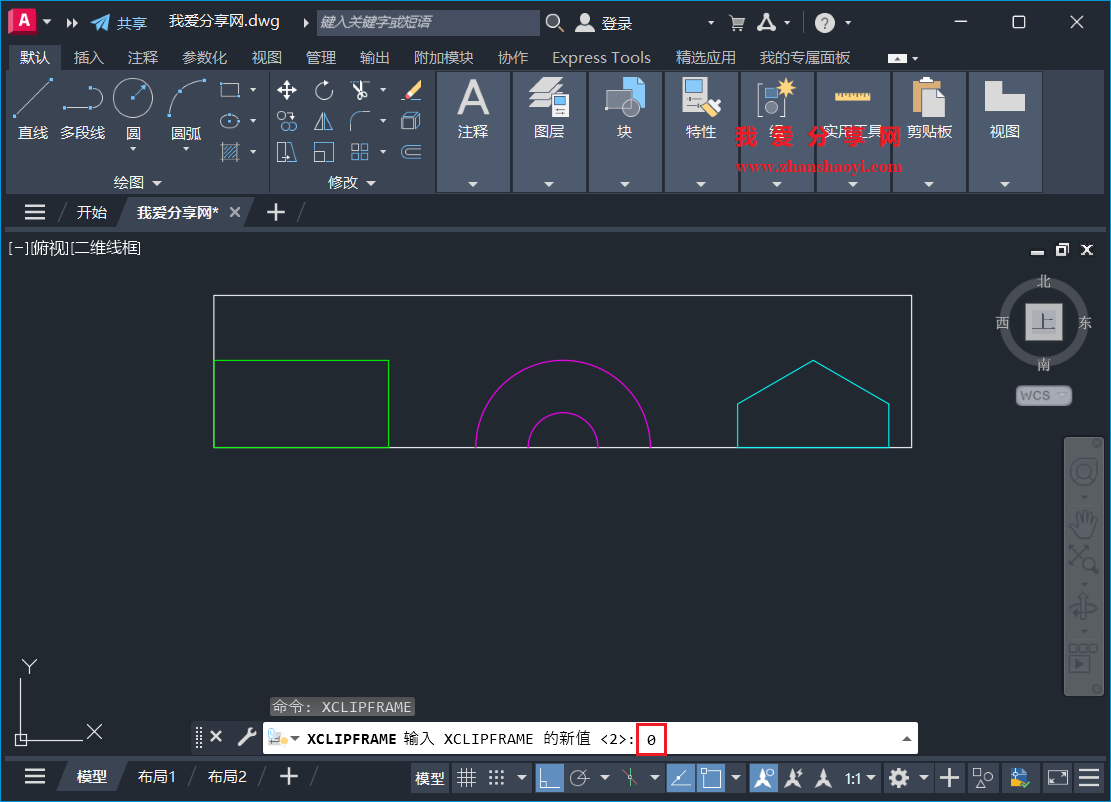Screen dimensions: 1111x802
Task: Toggle orthogonal mode in status bar
Action: [x=549, y=777]
